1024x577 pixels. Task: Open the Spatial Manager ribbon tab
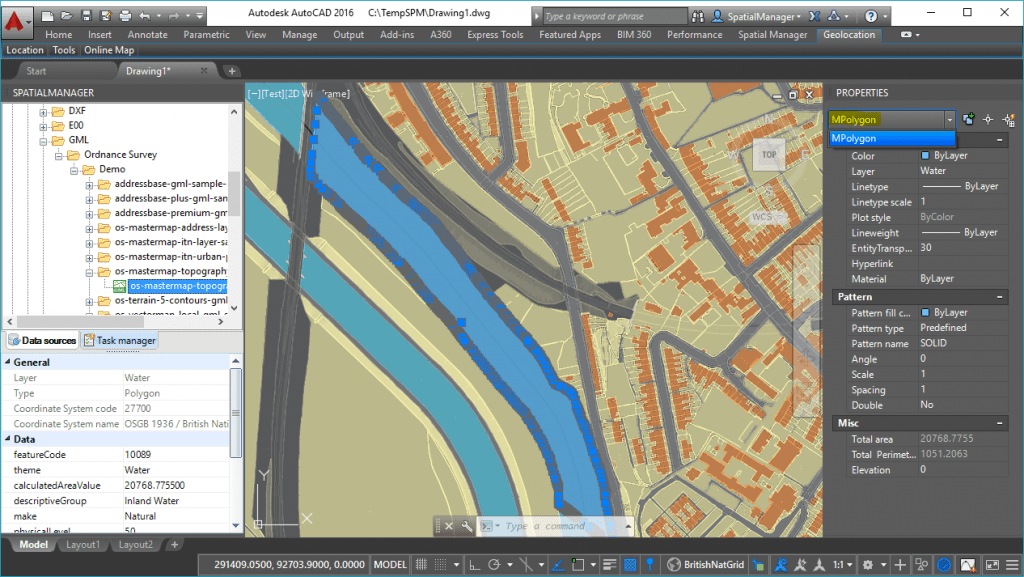click(x=772, y=35)
